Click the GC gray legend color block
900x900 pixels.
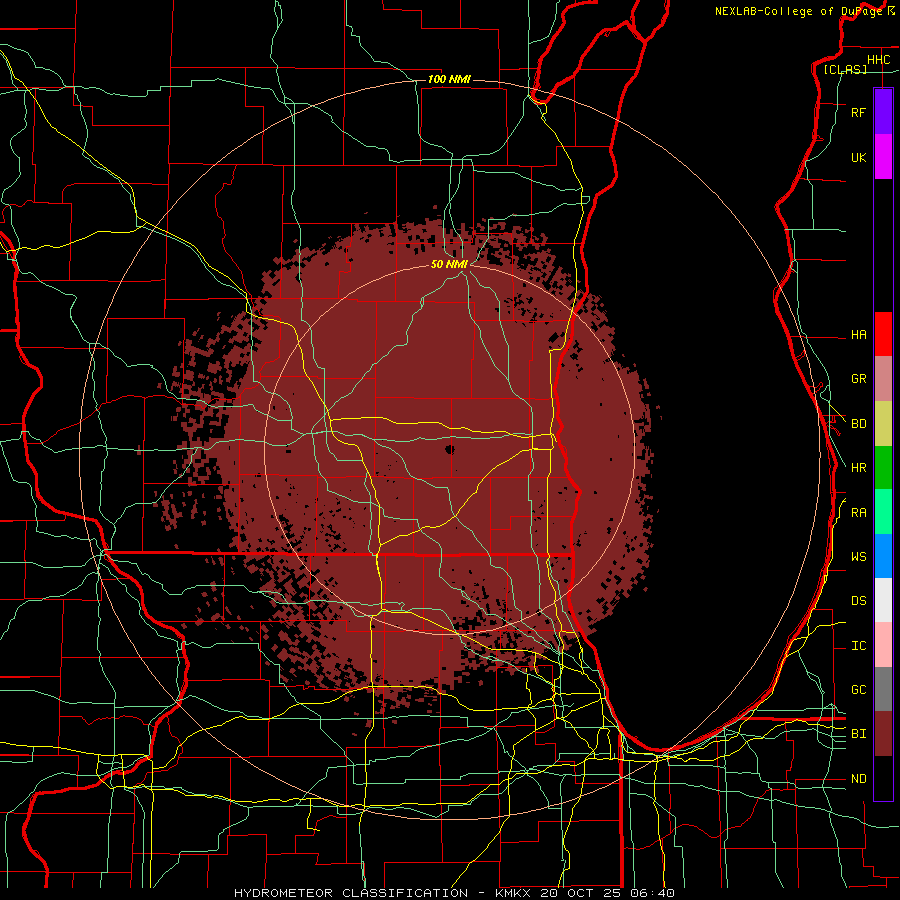(883, 689)
